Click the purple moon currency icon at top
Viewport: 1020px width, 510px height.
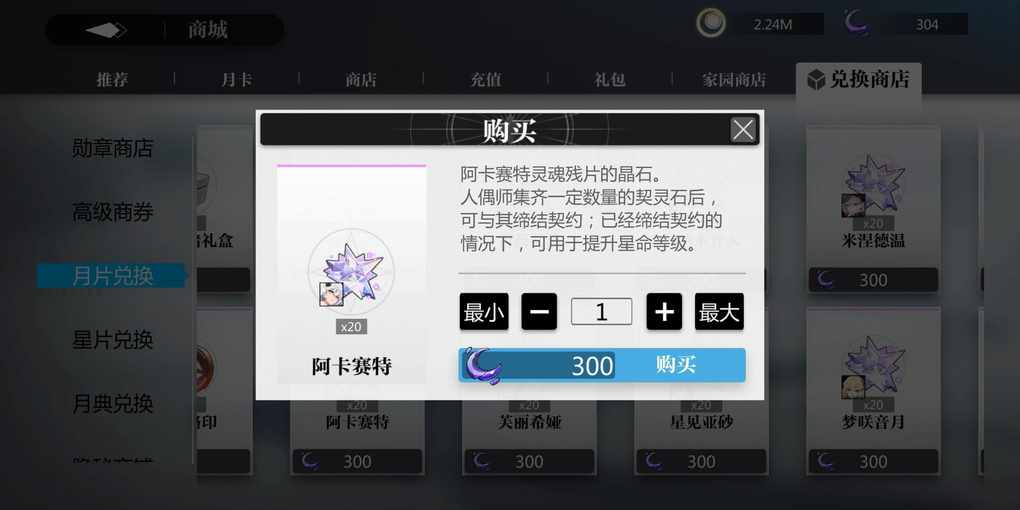click(x=857, y=23)
